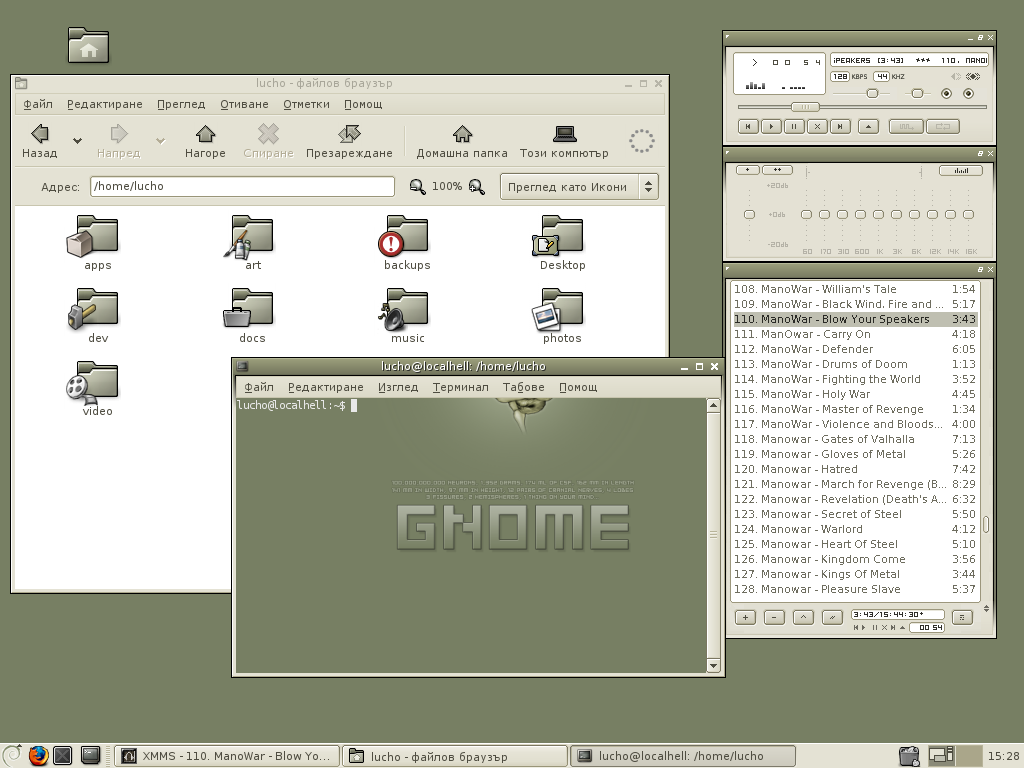Select the apps folder
Viewport: 1024px width, 768px height.
97,243
